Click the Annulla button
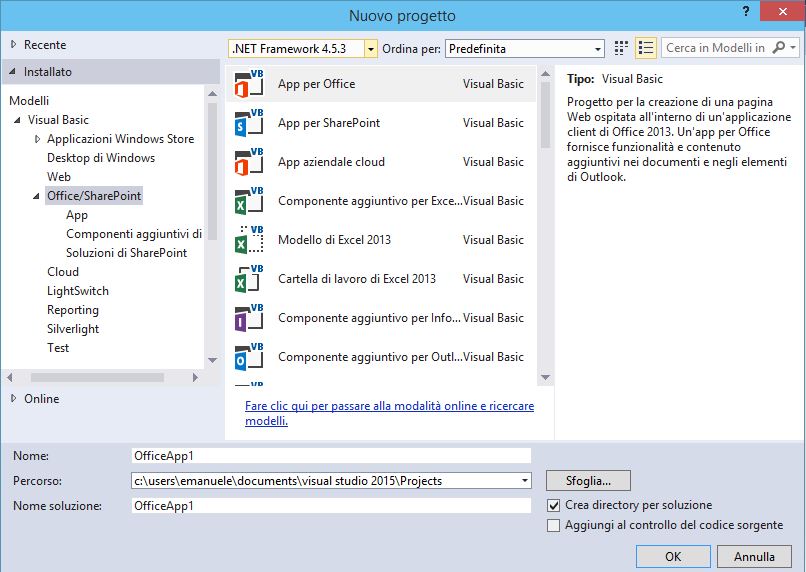 [754, 557]
